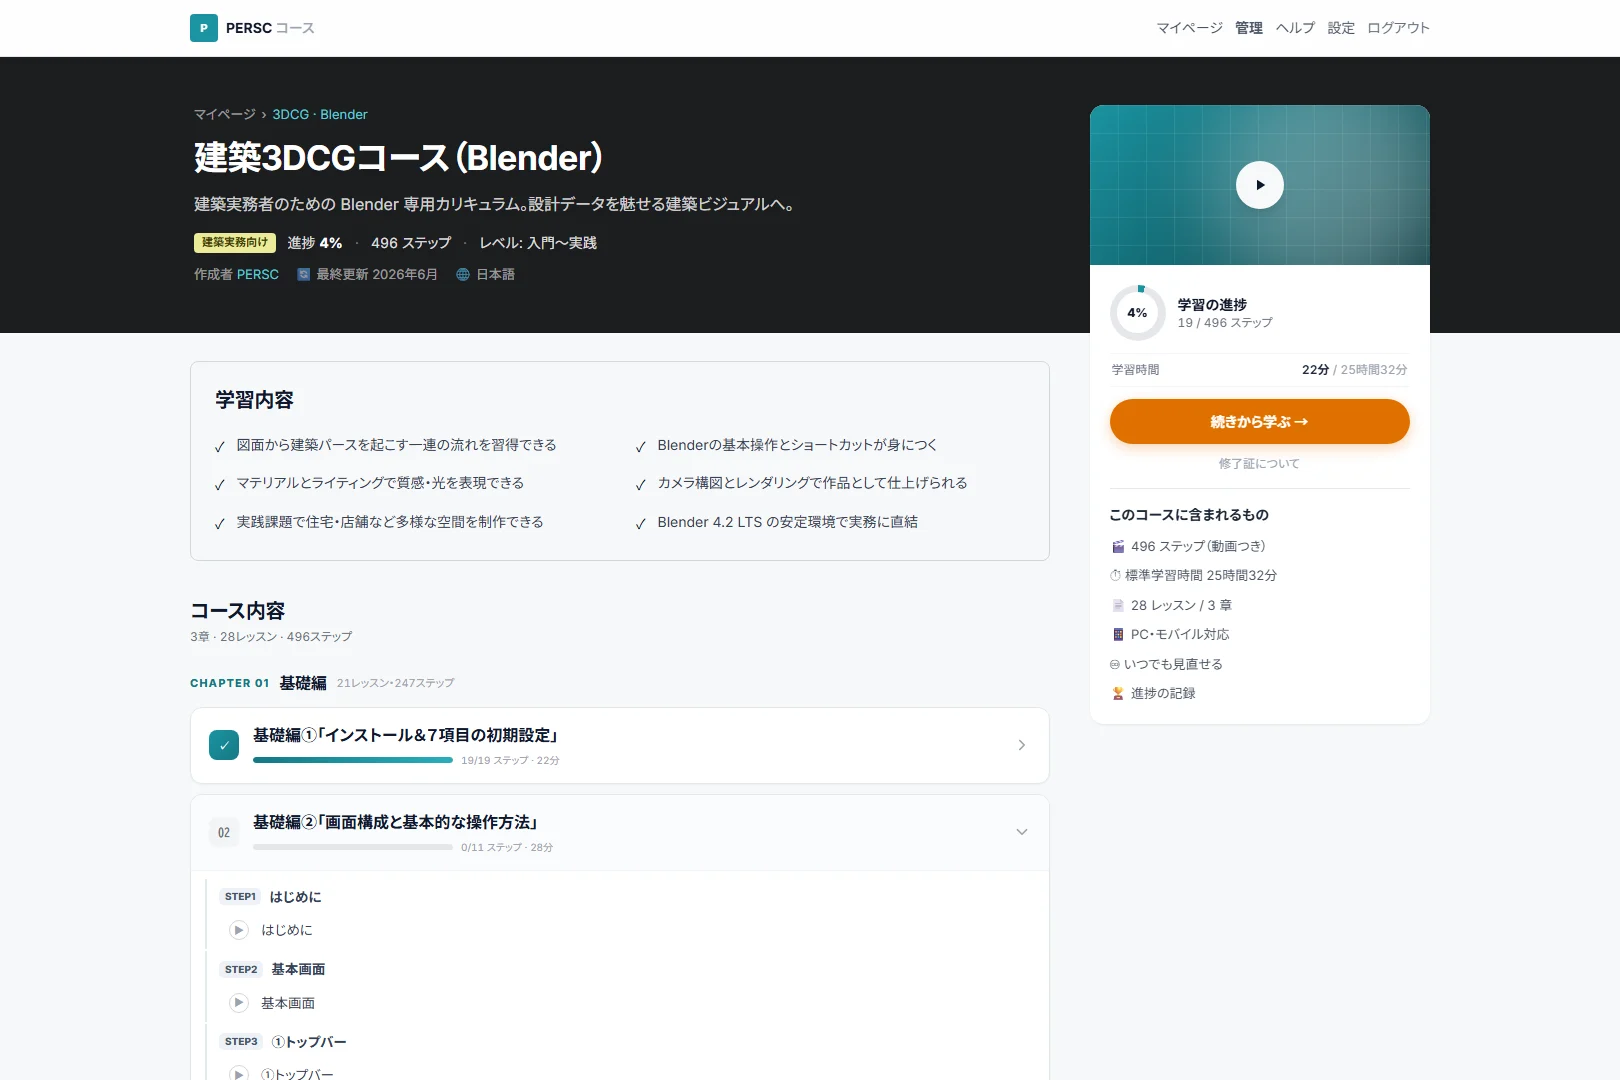Click the 19 / 496 ステップ text

tap(1225, 323)
